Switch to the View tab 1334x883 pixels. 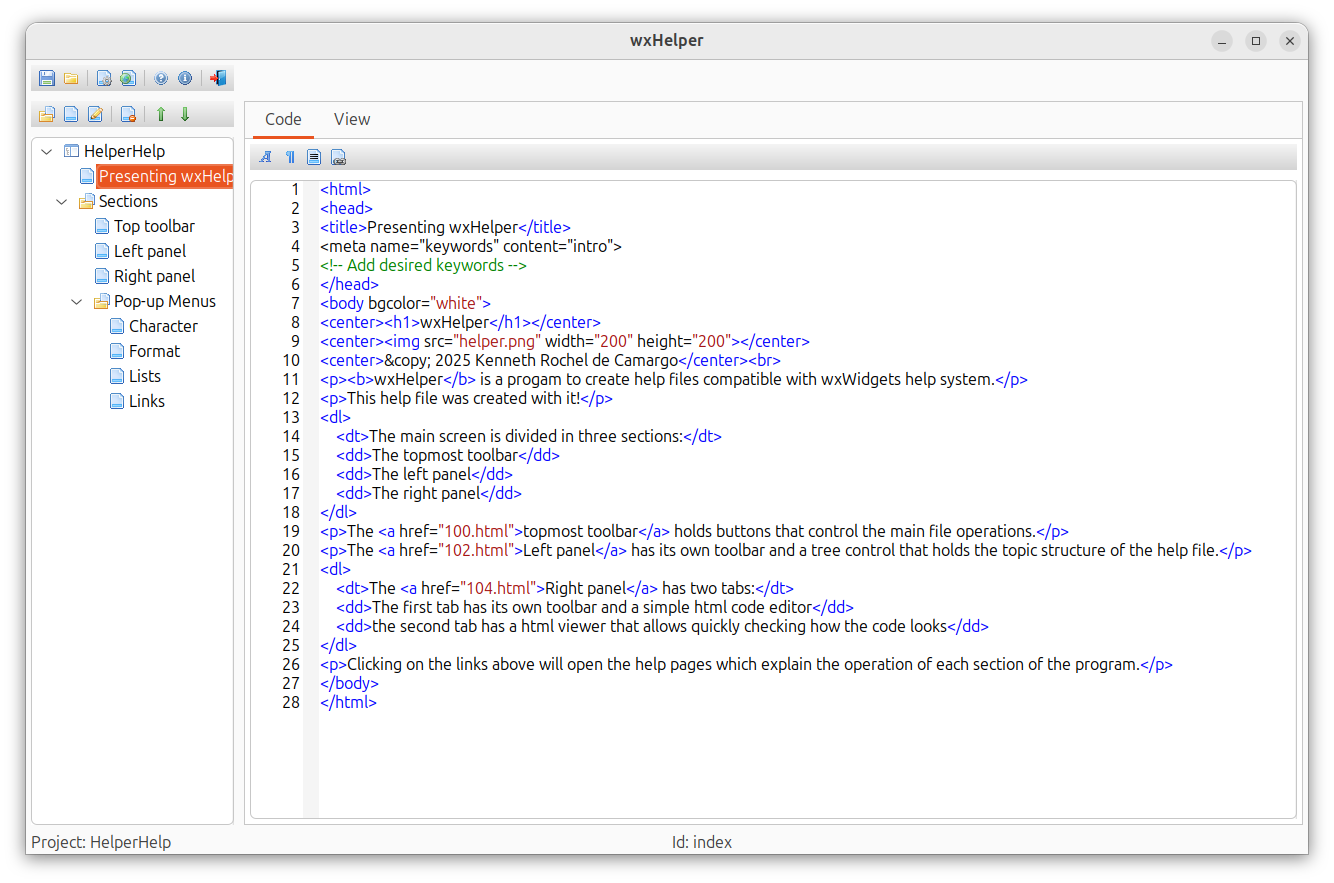[352, 119]
